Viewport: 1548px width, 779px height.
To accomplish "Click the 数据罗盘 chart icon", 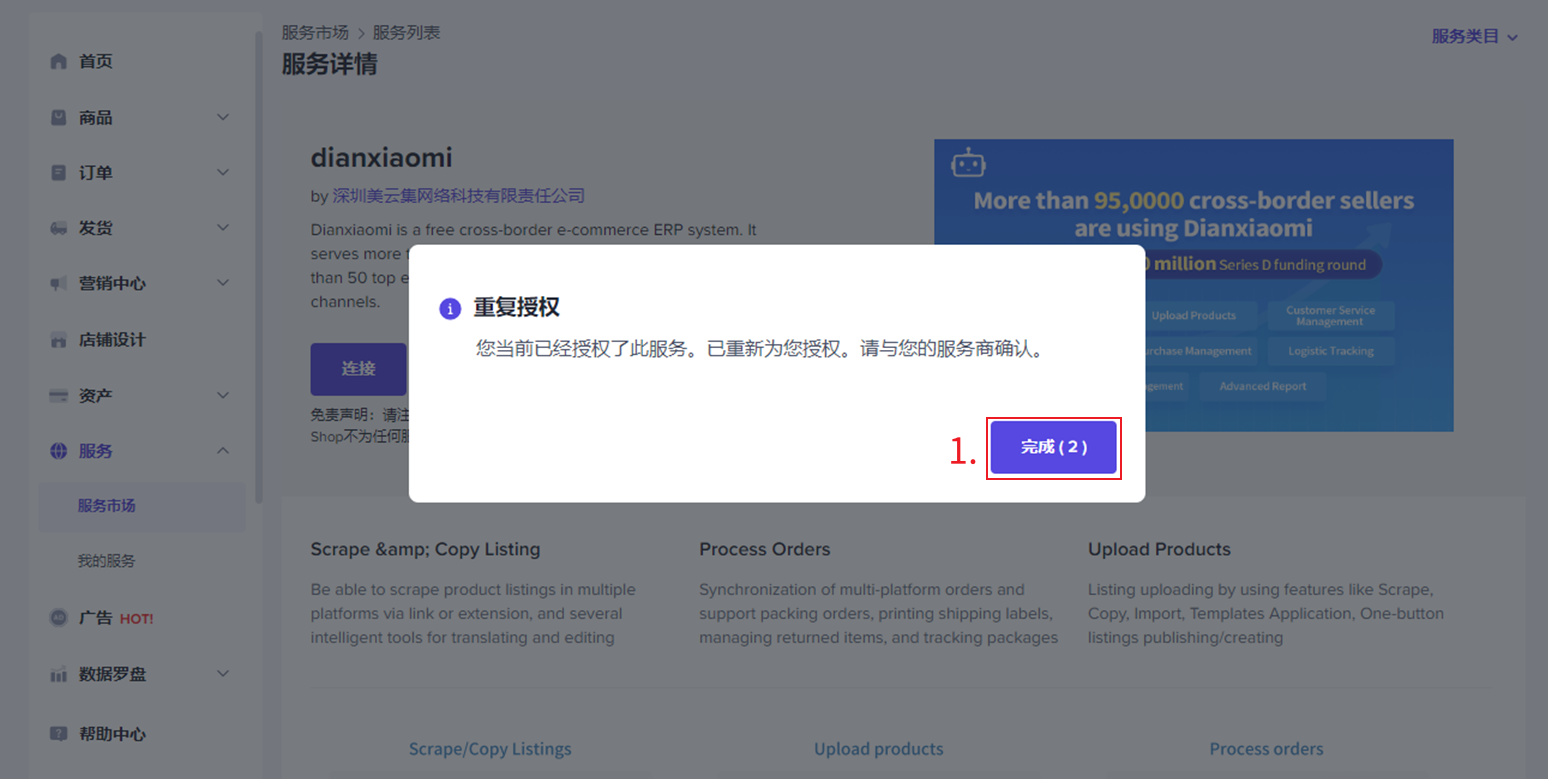I will pyautogui.click(x=59, y=674).
